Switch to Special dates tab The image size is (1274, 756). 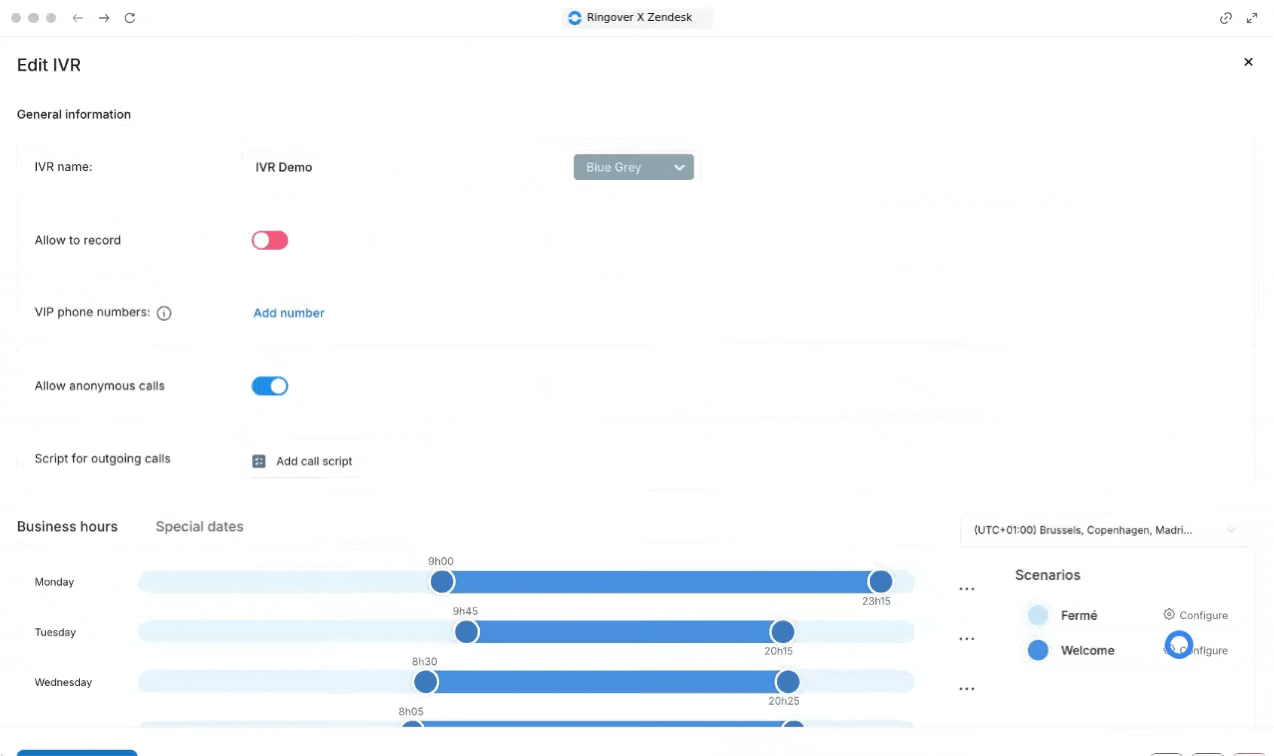(x=199, y=526)
